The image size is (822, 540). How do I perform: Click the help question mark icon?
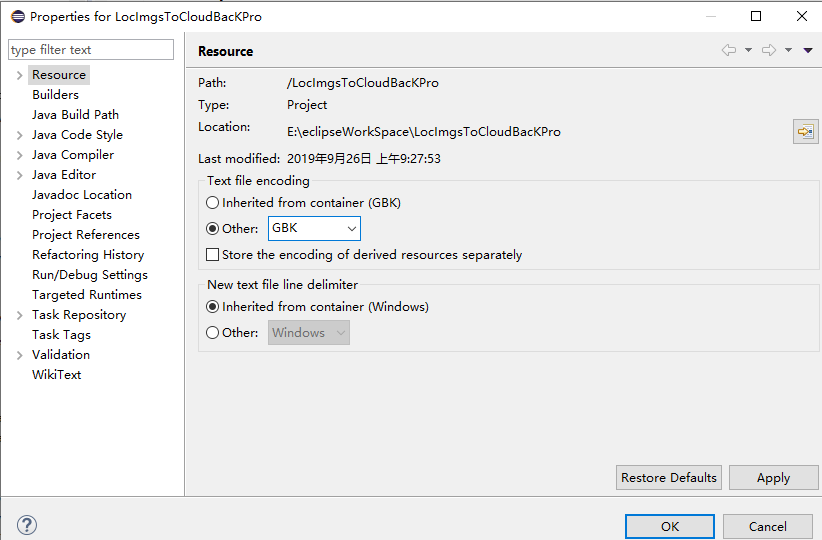27,525
